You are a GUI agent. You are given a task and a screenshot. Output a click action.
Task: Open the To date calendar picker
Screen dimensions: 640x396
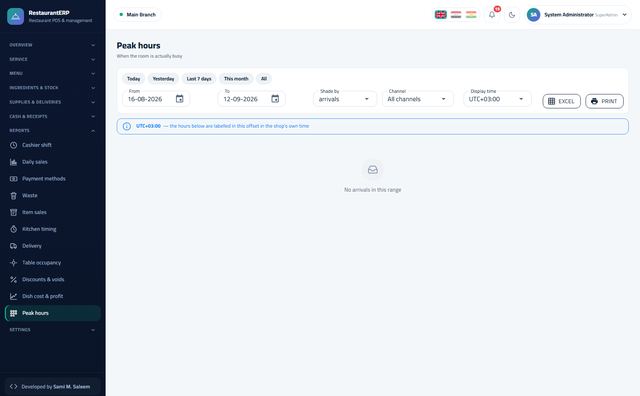pos(275,99)
